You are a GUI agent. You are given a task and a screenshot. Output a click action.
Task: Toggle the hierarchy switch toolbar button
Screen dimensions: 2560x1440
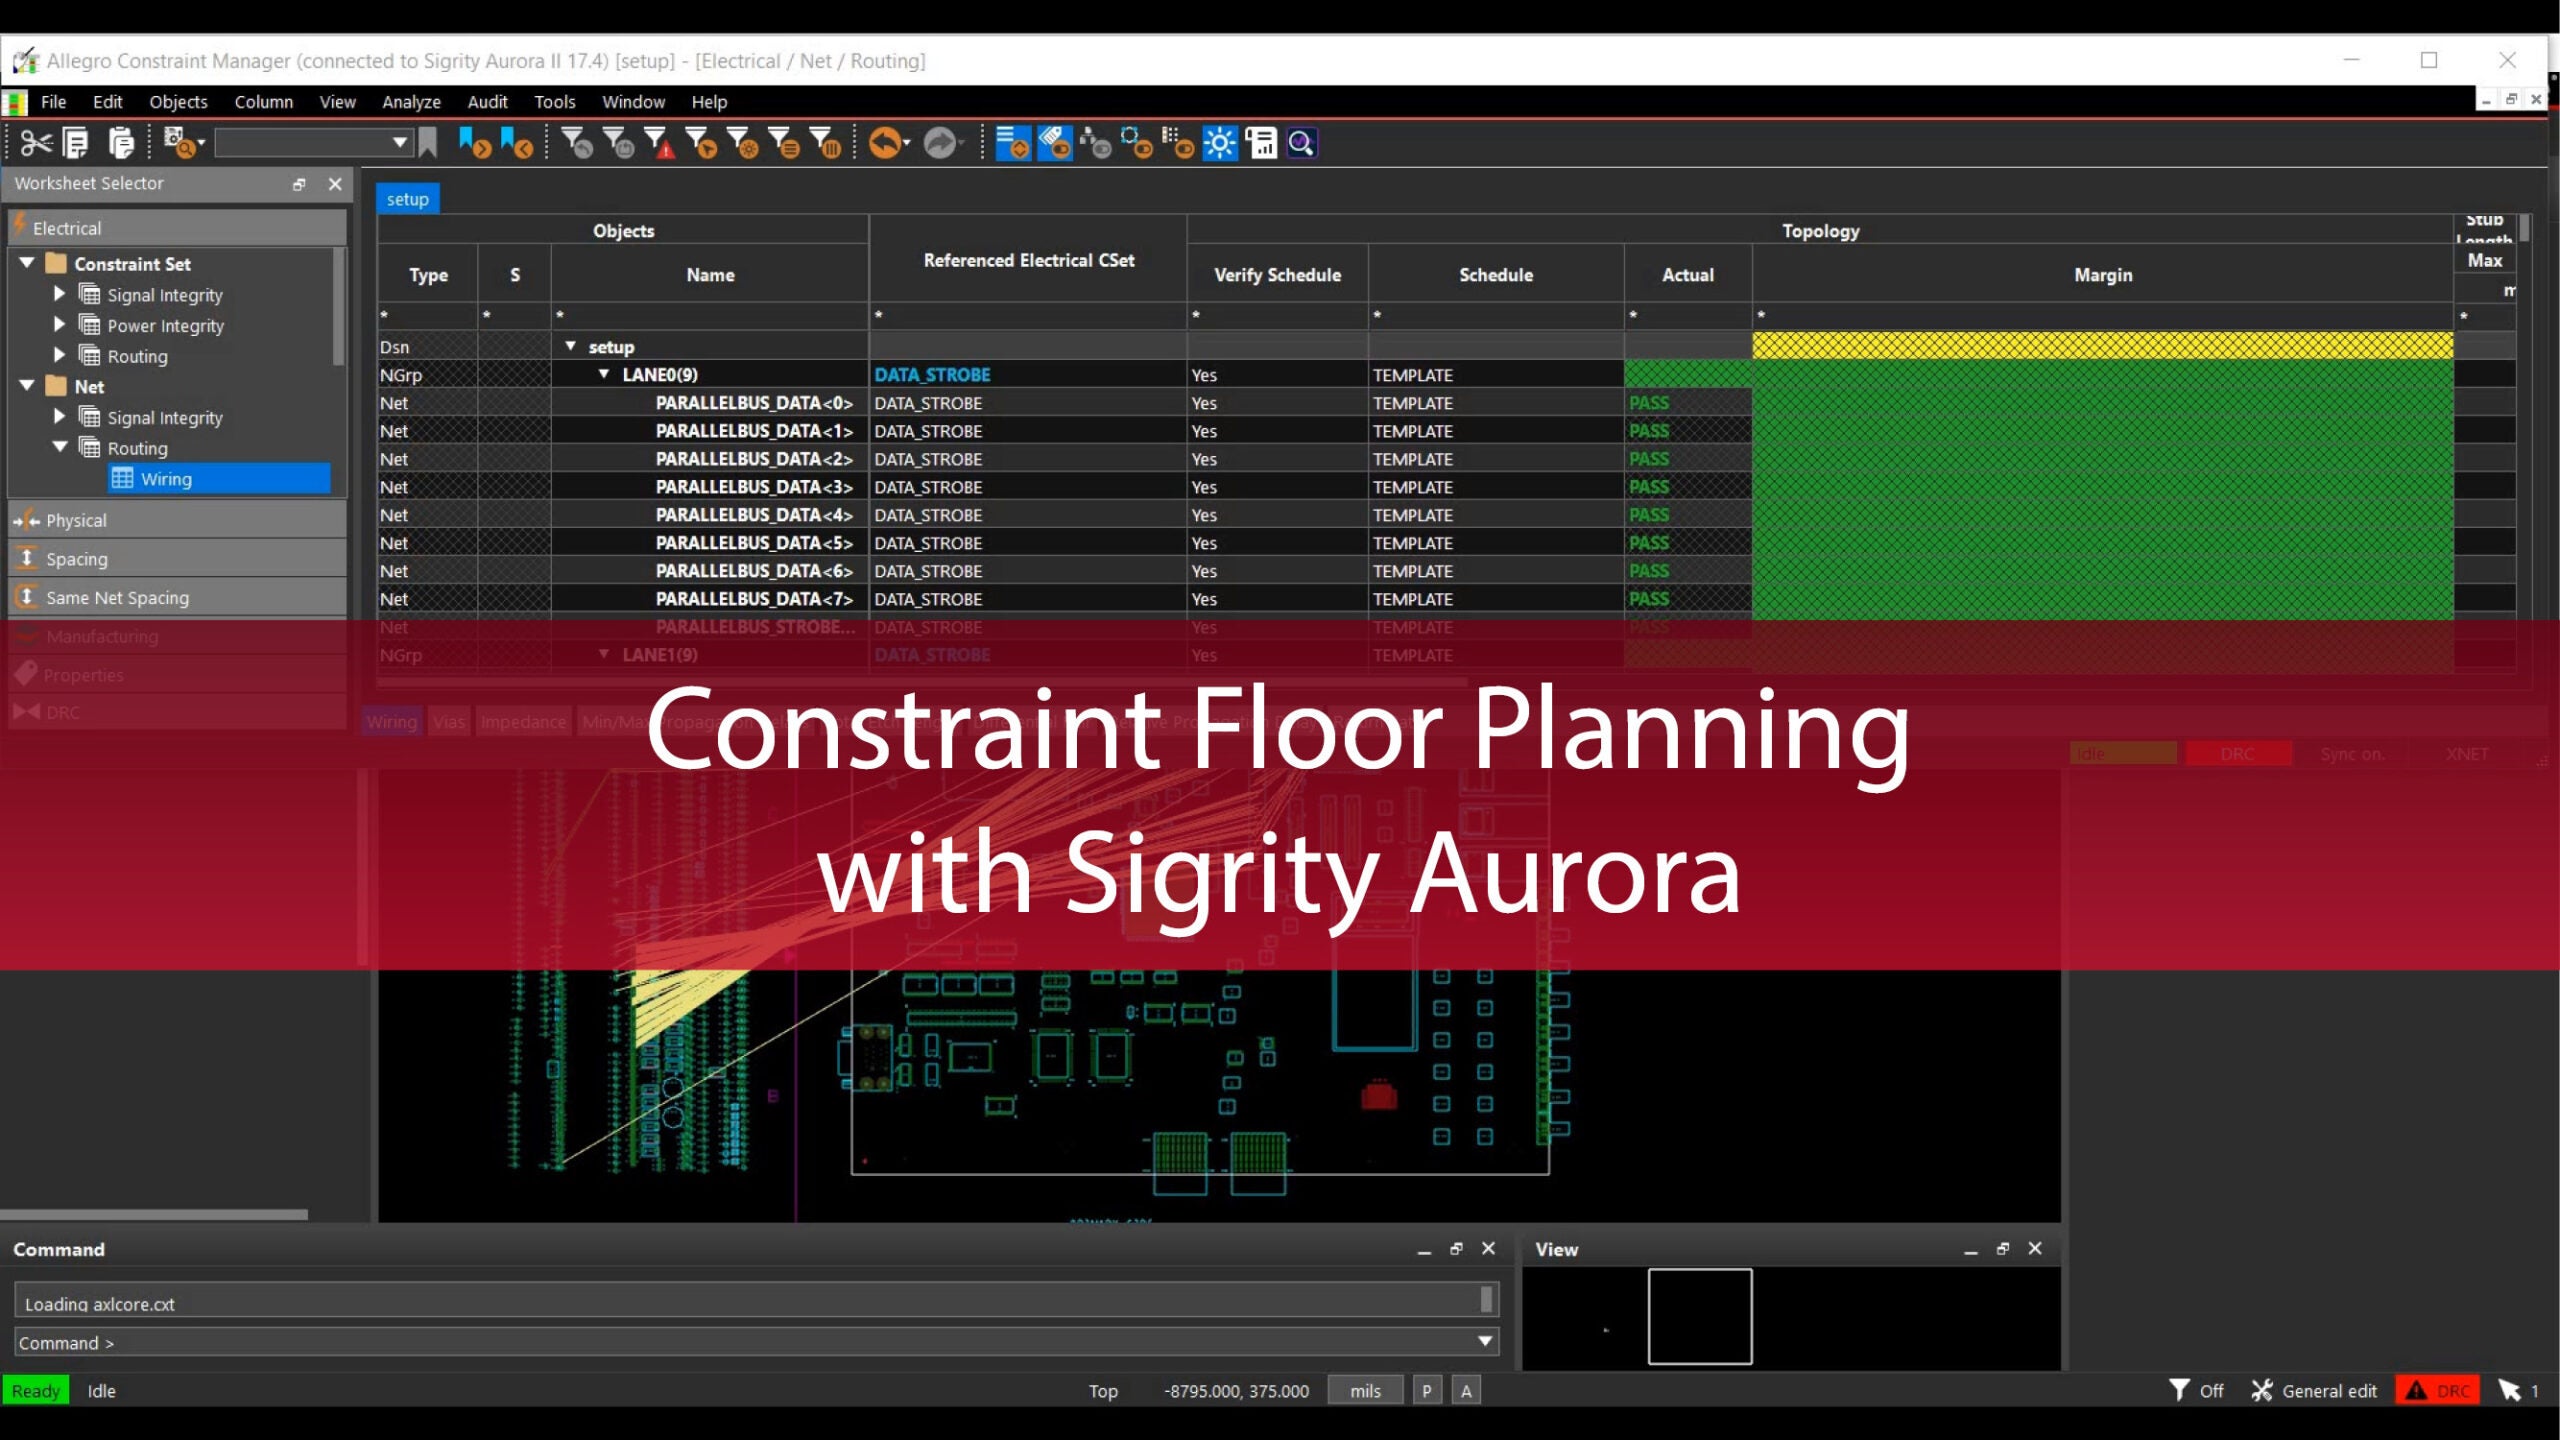tap(1096, 144)
